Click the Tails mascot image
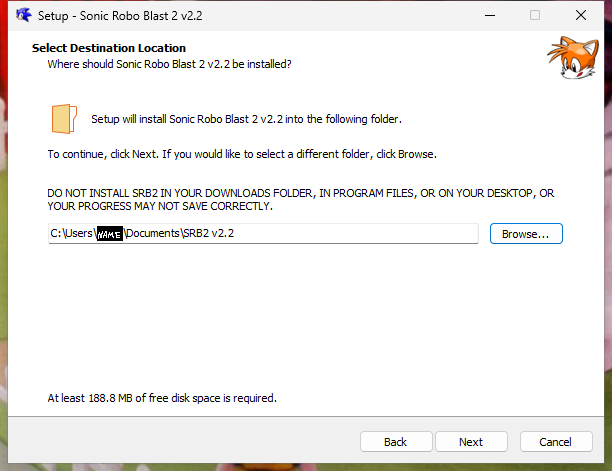 [x=573, y=57]
